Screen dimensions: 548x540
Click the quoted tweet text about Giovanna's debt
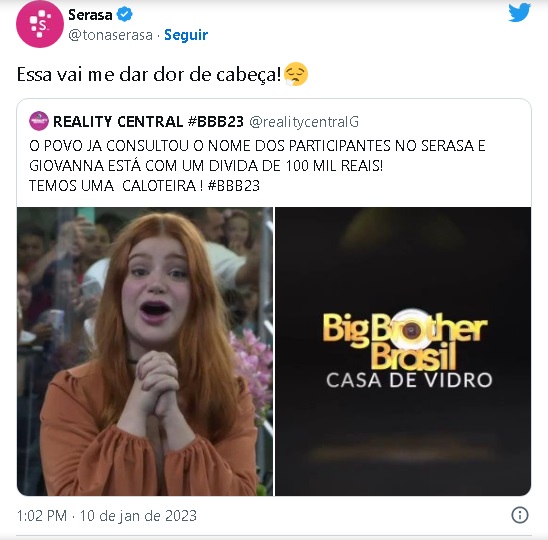257,166
